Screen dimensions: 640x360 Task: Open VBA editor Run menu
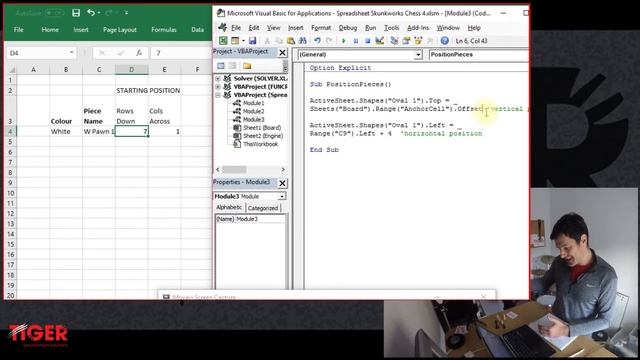370,28
